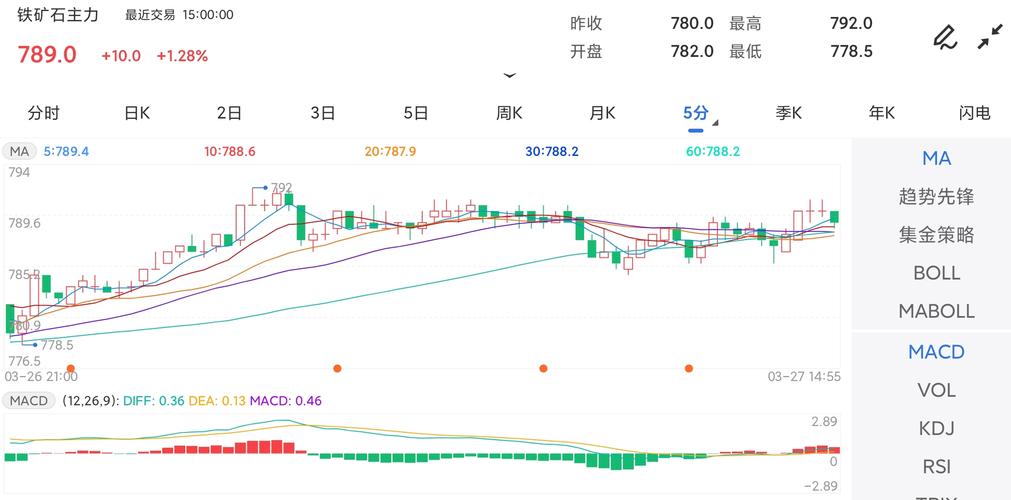Click the 铁矿石主力 contract title
The image size is (1011, 500).
58,15
